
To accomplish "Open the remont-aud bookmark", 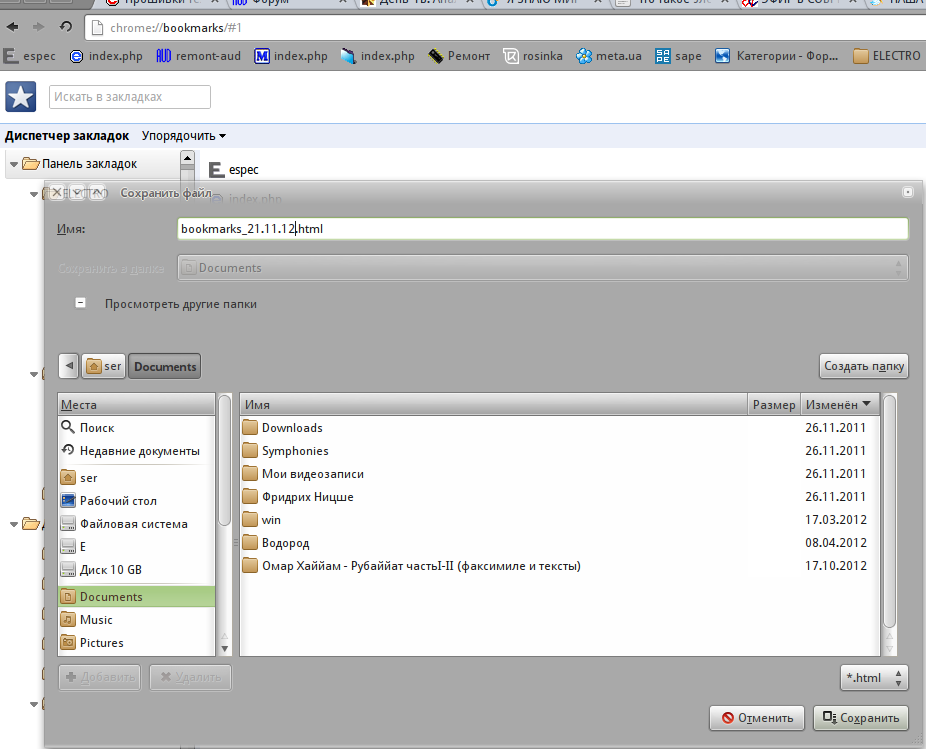I will pos(198,56).
